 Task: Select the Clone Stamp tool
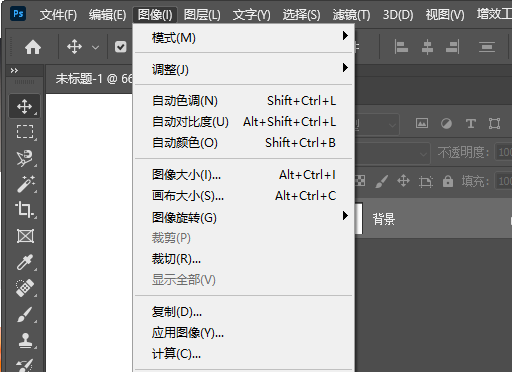25,341
